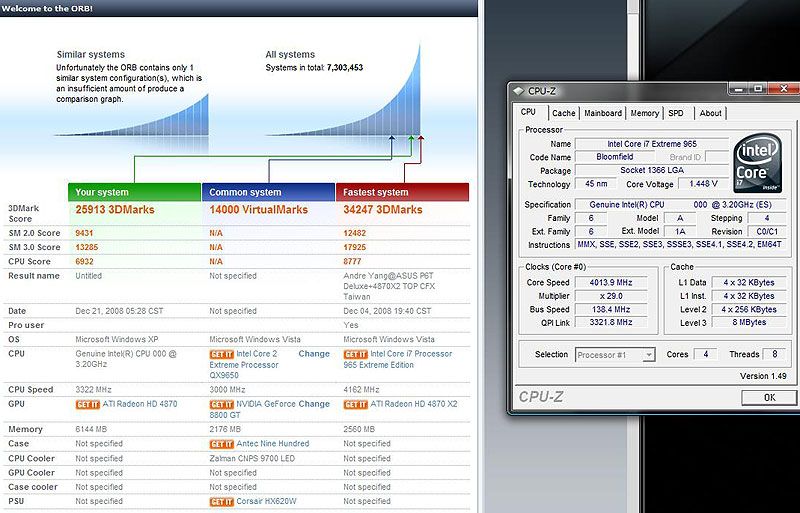The width and height of the screenshot is (800, 513).
Task: Open the Memory tab in CPU-Z
Action: point(644,113)
